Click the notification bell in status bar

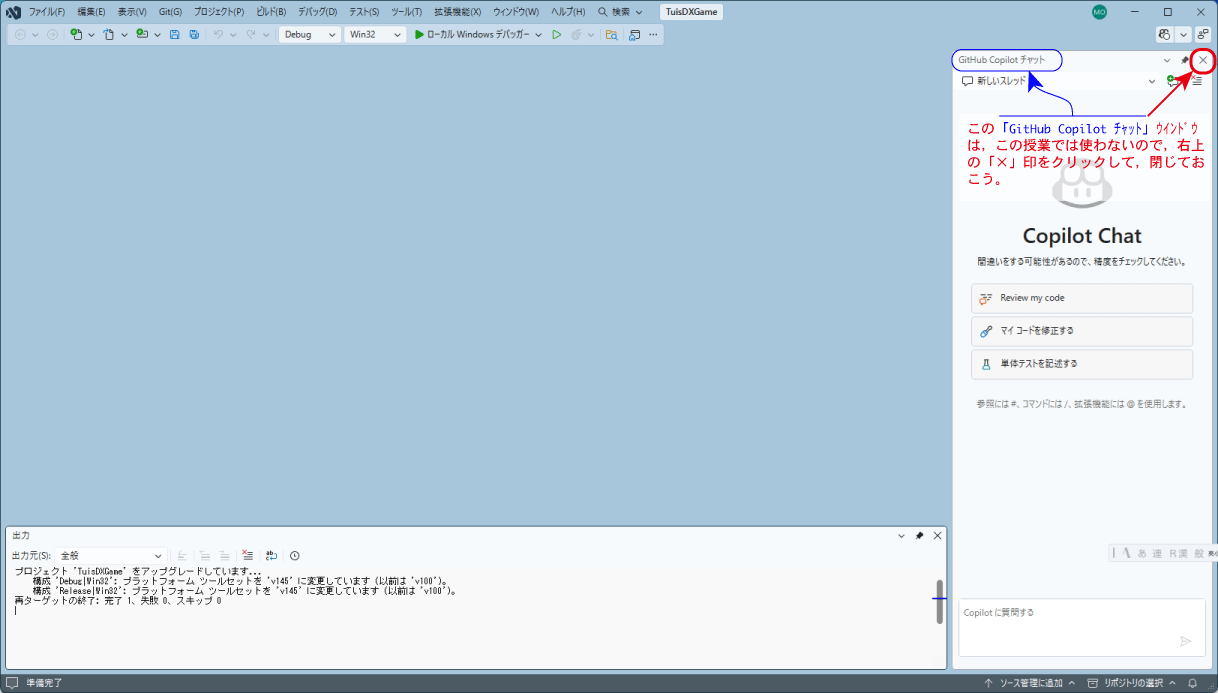coord(1192,683)
